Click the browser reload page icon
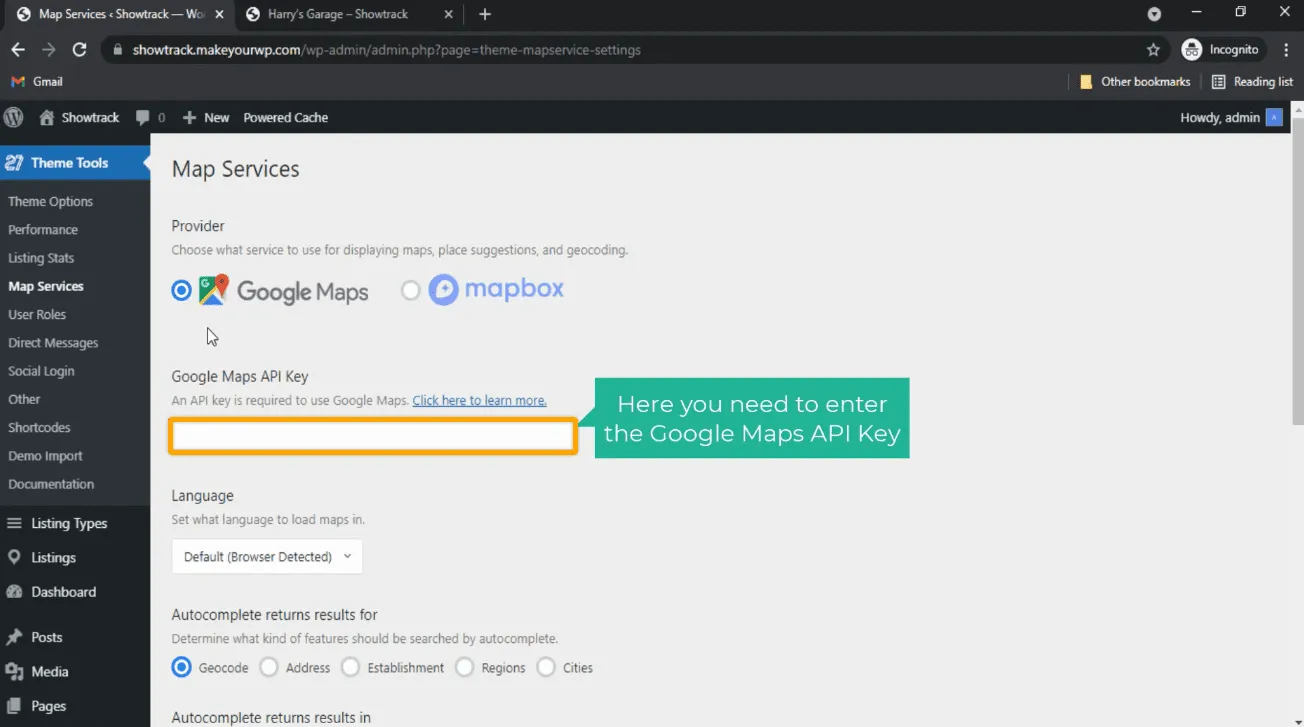Viewport: 1304px width, 727px height. pos(80,50)
